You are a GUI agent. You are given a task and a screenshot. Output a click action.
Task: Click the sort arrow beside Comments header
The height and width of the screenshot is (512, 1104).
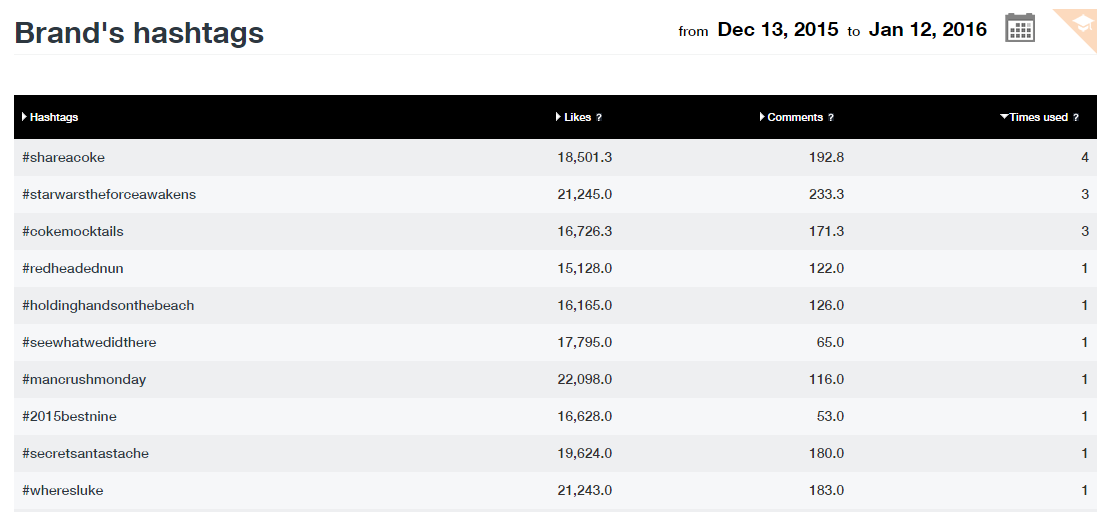tap(762, 117)
